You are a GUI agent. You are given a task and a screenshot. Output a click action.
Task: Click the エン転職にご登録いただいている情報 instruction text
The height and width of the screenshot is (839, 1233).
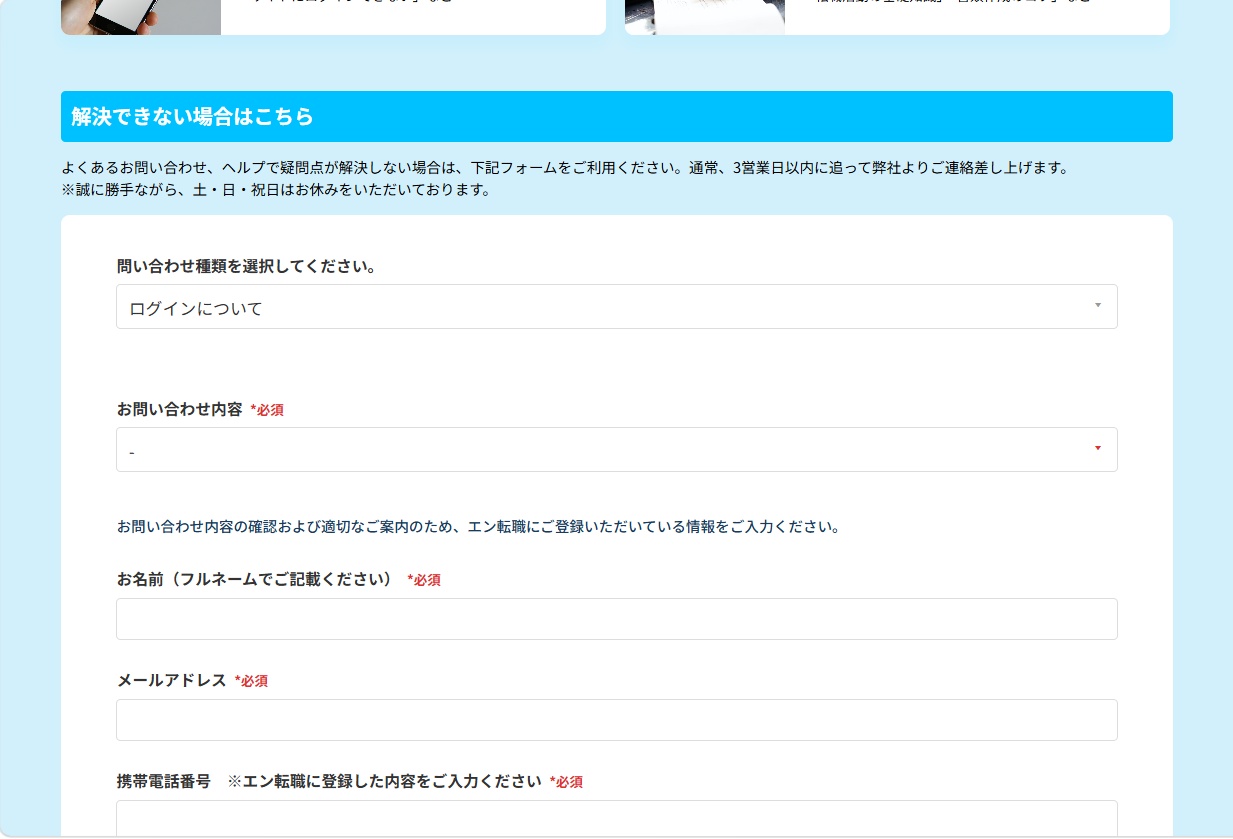(x=478, y=526)
